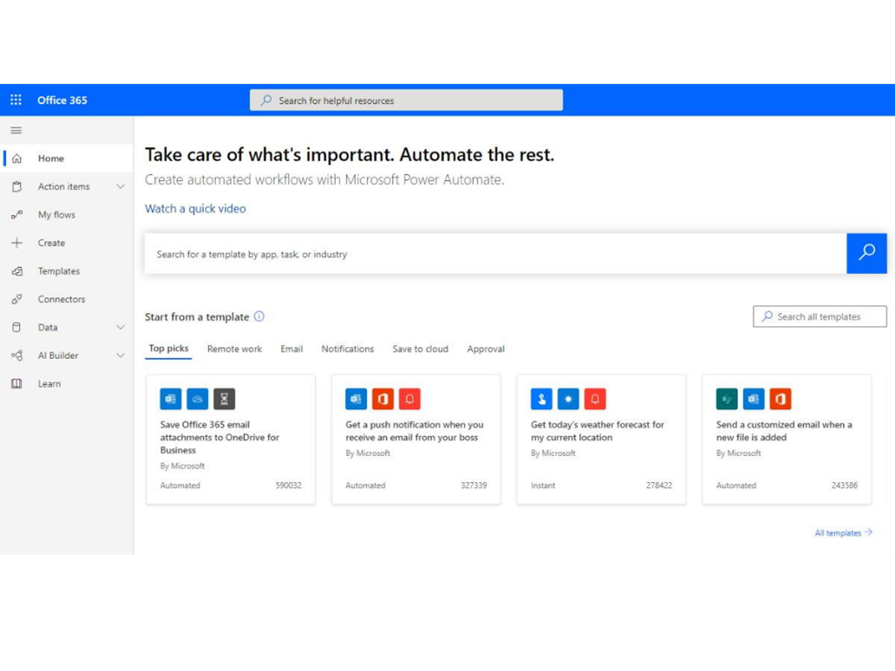Expand the Data section chevron

tap(120, 327)
